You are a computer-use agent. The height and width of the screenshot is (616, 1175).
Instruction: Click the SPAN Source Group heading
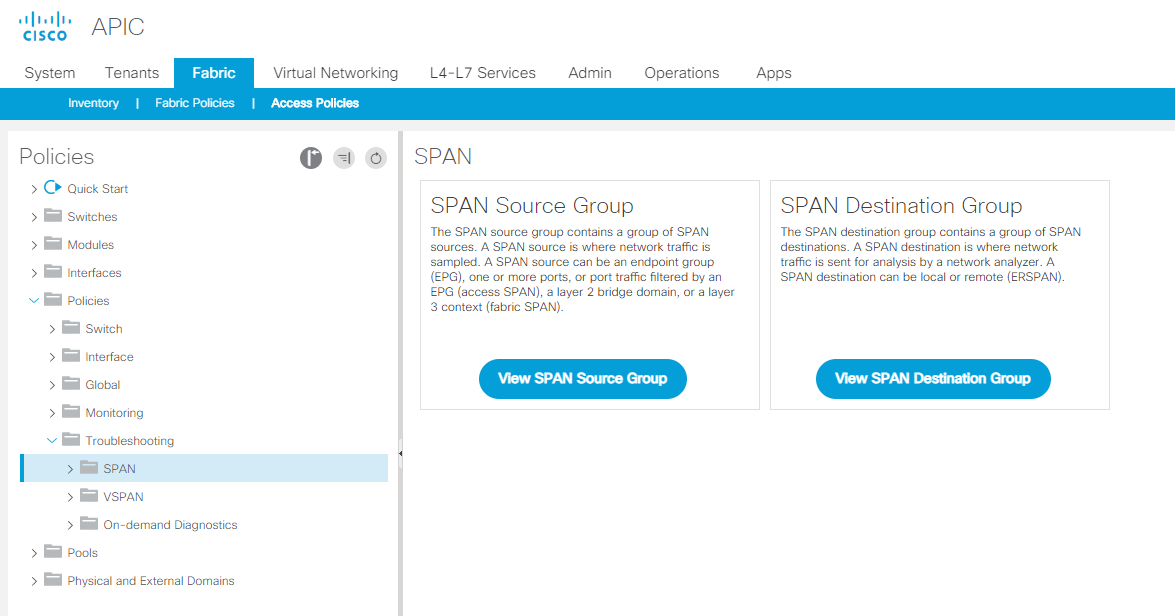[x=532, y=205]
